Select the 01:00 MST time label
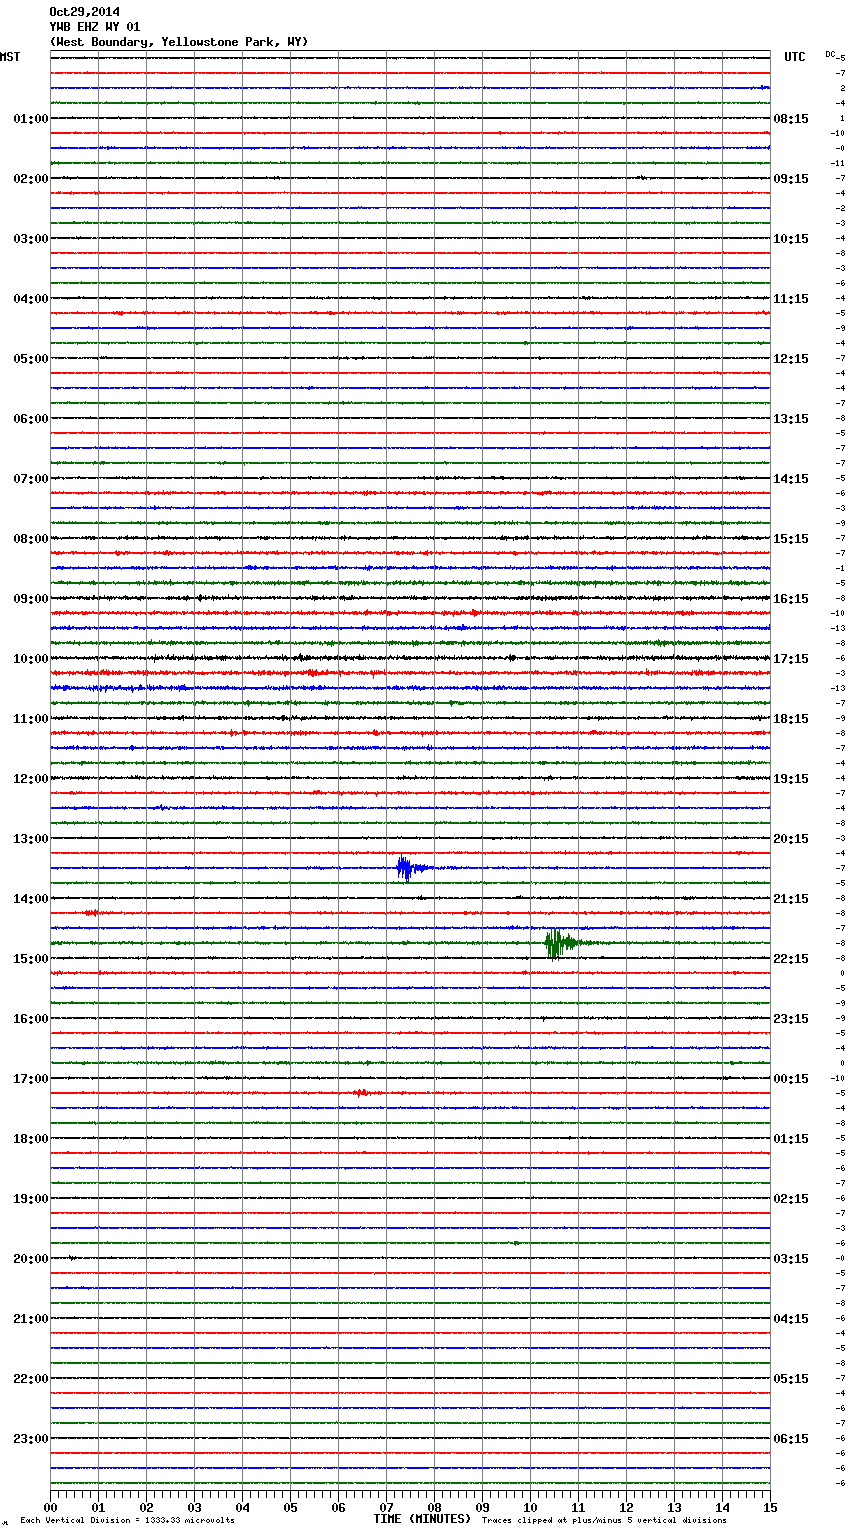The width and height of the screenshot is (850, 1534). [31, 119]
